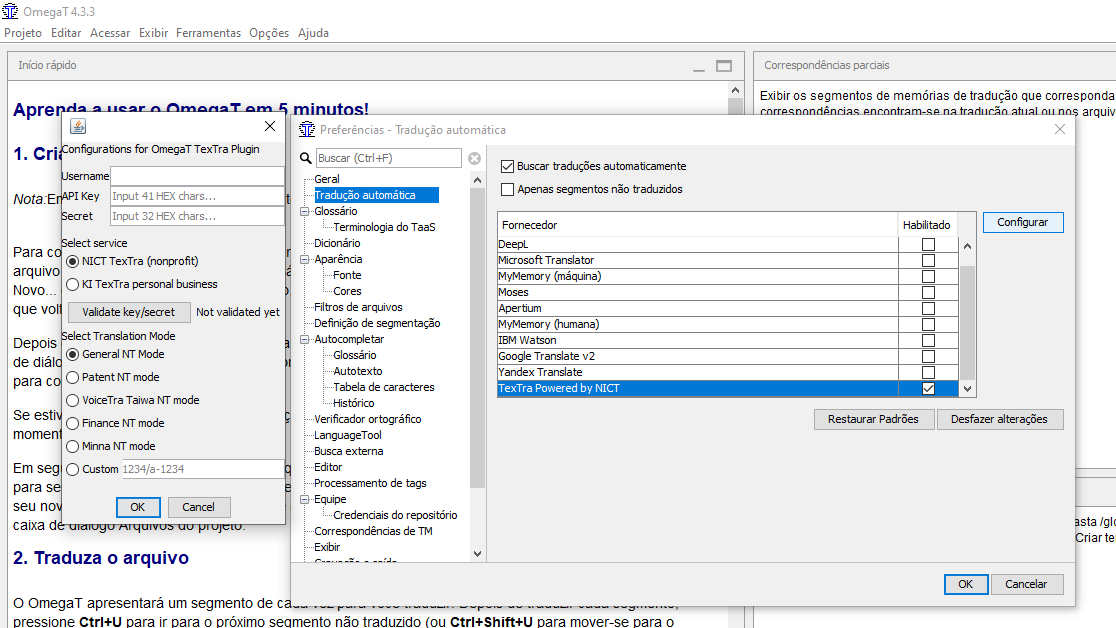Collapse the Autocompletar tree node
The image size is (1116, 628).
(x=305, y=340)
